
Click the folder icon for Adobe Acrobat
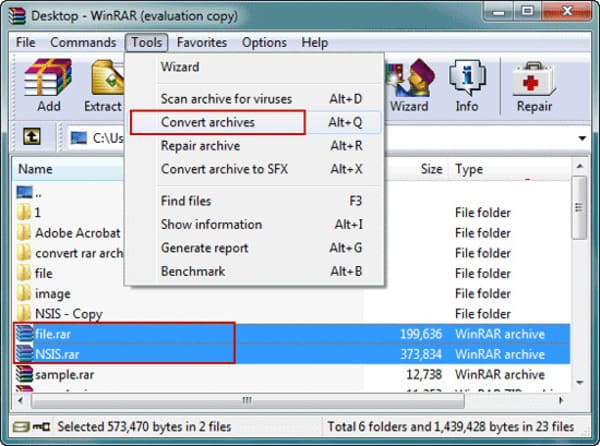click(24, 233)
